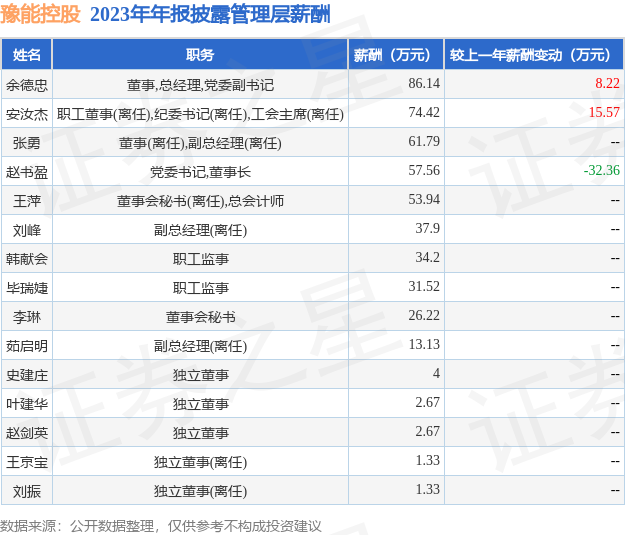Click 茹启明's position cell 副总经理(离任)
The image size is (625, 535).
[x=200, y=346]
